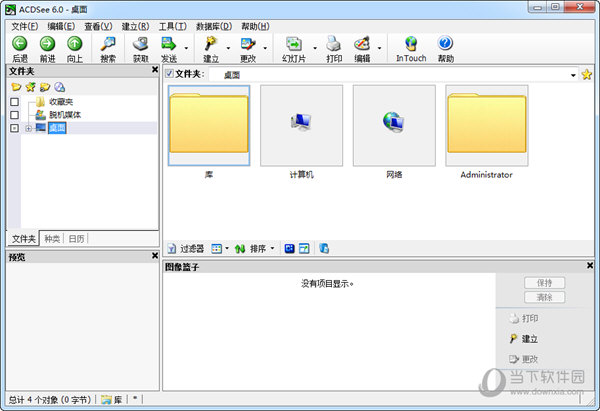Select the 库 folder thumbnail
The width and height of the screenshot is (600, 411).
tap(209, 126)
